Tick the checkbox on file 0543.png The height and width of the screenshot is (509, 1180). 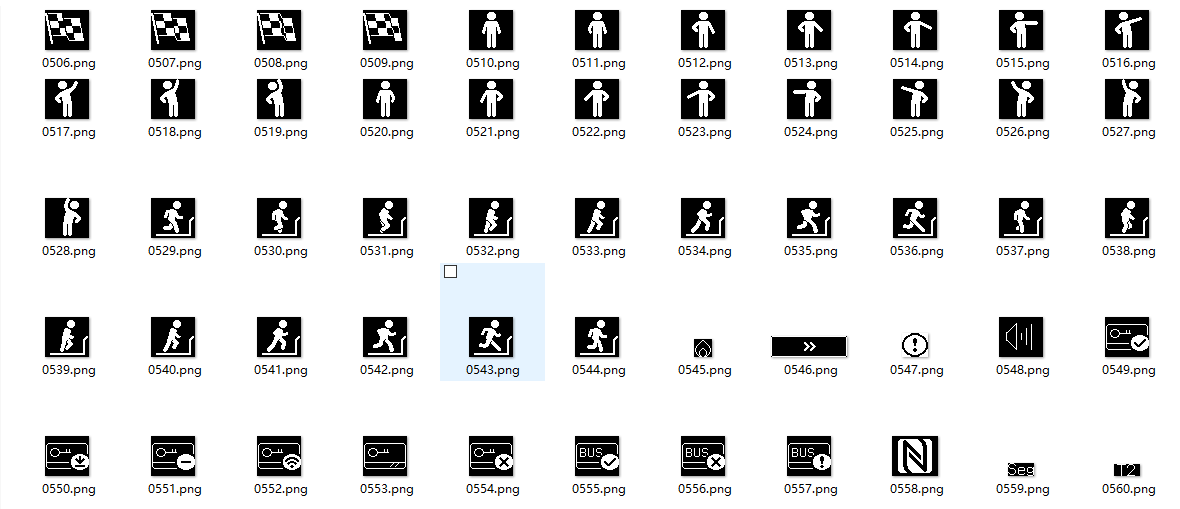pos(450,272)
